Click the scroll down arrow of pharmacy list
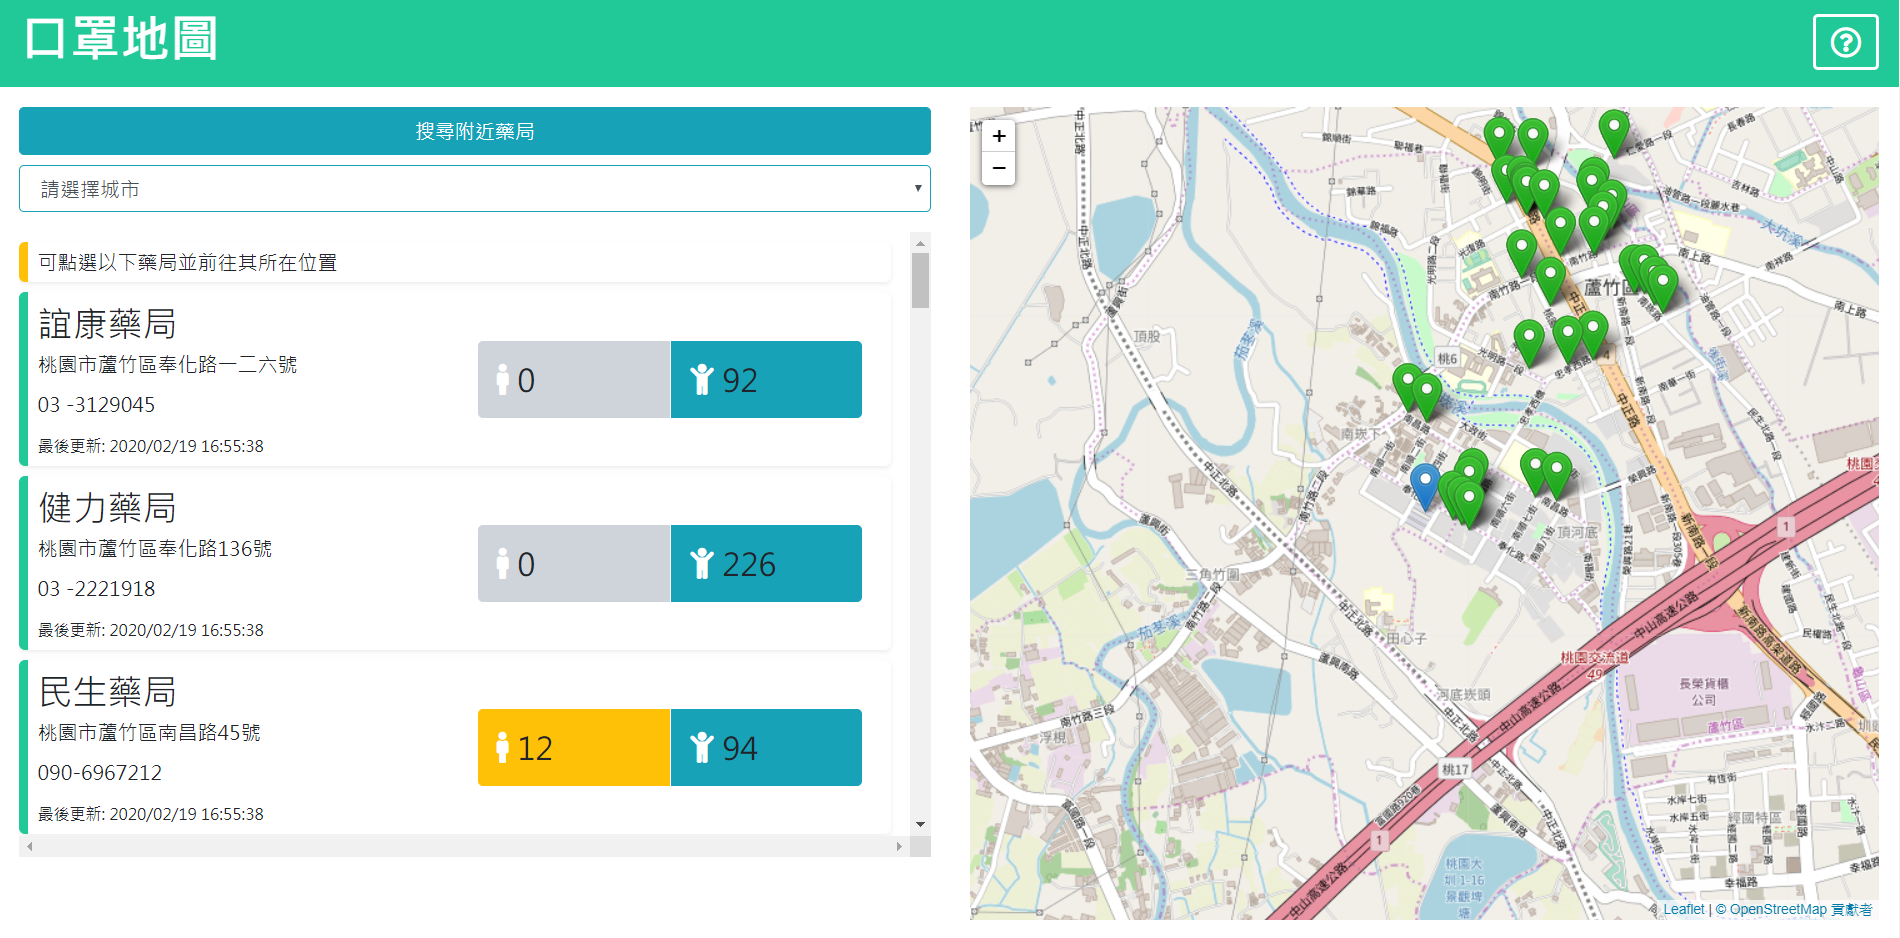1900x938 pixels. [x=920, y=825]
